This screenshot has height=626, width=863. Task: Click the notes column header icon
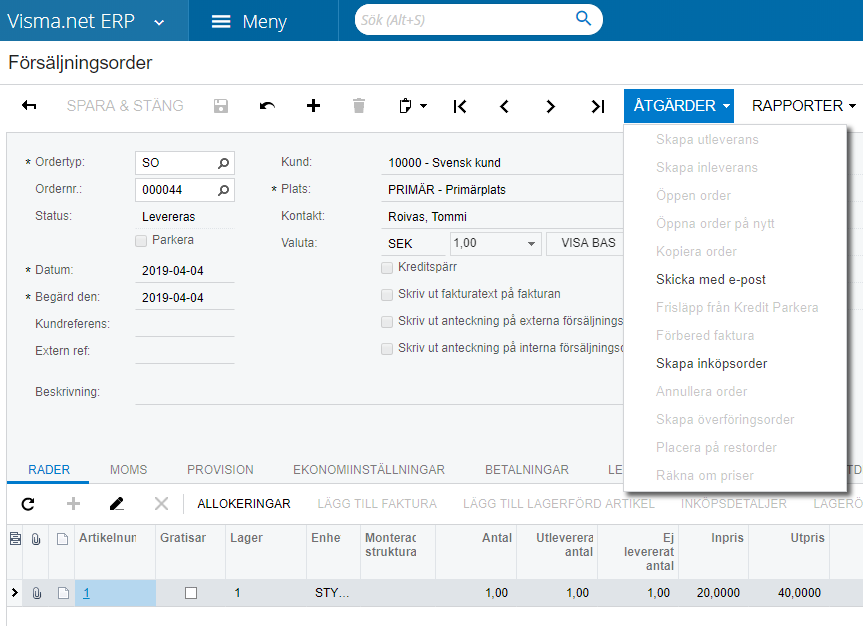62,539
